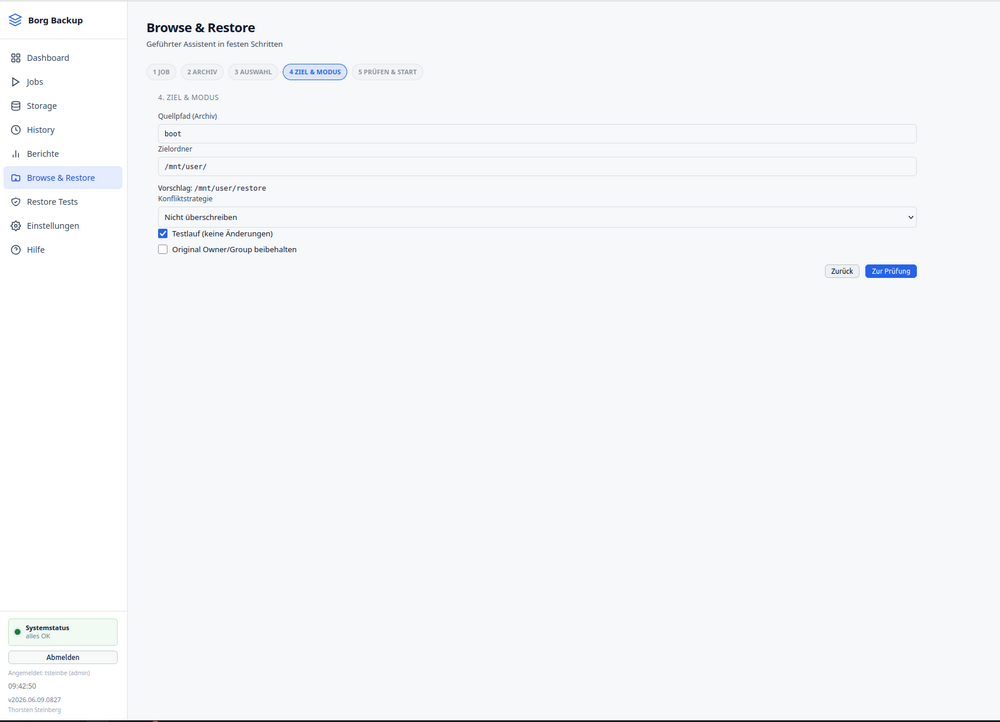This screenshot has width=1000, height=722.
Task: Click the '4. ZIEL & MODUS' section heading
Action: click(x=188, y=98)
